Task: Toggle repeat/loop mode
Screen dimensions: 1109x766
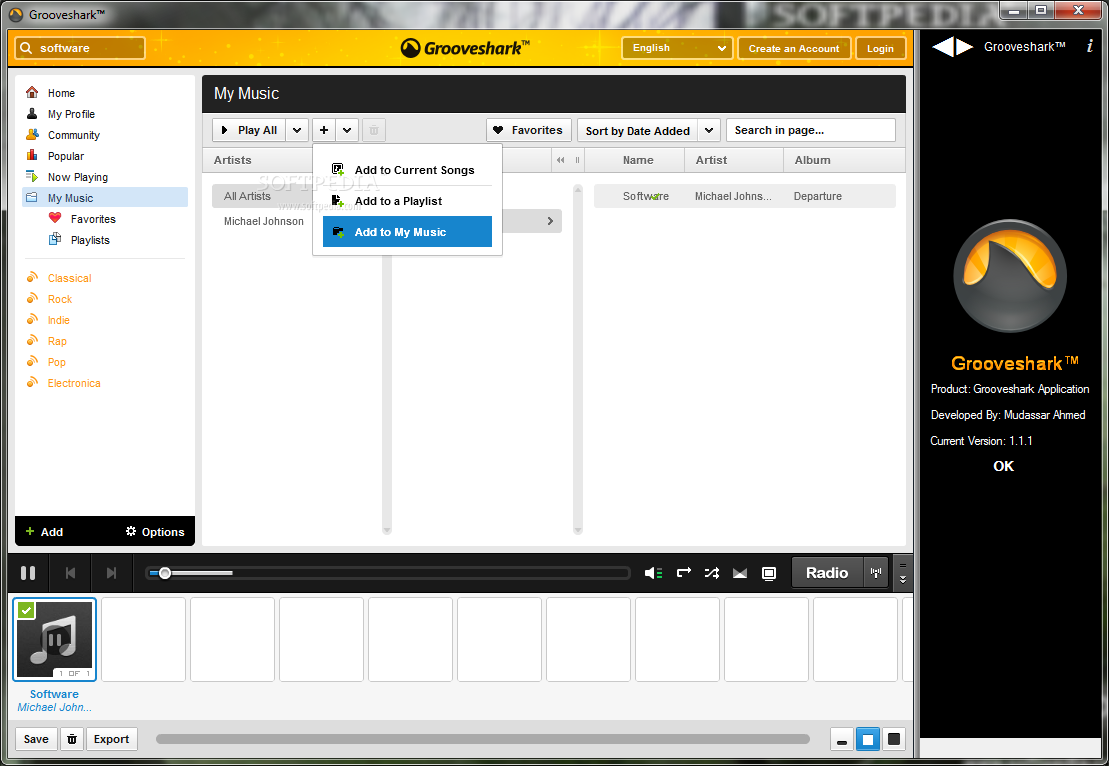Action: [683, 573]
